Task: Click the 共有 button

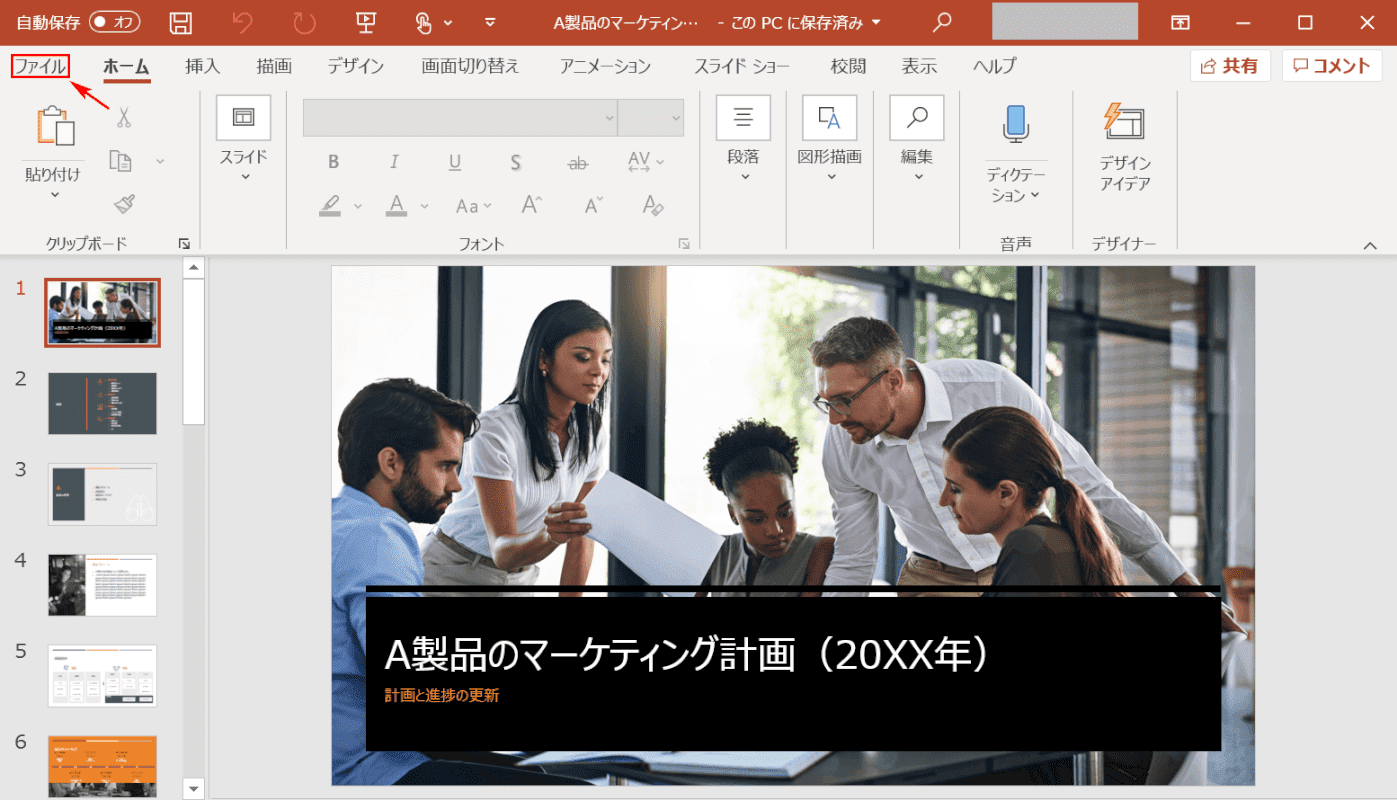Action: (x=1230, y=66)
